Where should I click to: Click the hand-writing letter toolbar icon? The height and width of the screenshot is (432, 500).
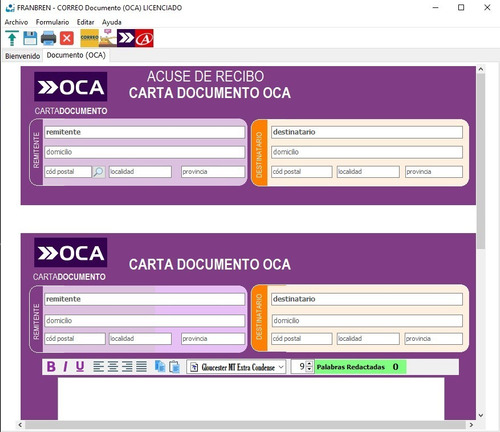pyautogui.click(x=108, y=38)
